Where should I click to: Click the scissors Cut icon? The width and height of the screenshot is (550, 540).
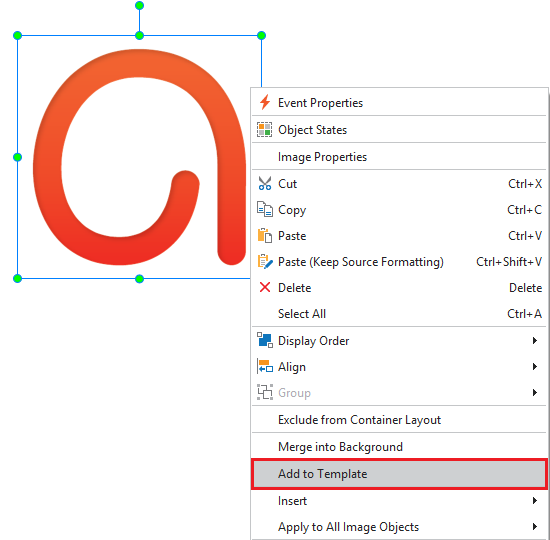coord(264,184)
